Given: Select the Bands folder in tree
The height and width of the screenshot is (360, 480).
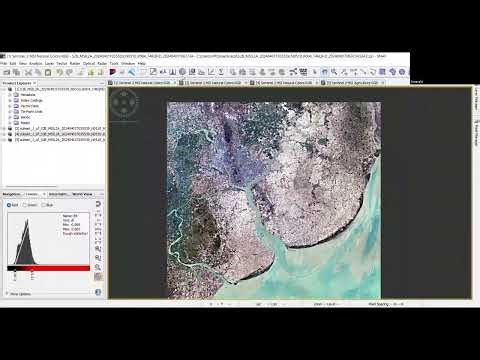Looking at the screenshot, I should (x=25, y=117).
